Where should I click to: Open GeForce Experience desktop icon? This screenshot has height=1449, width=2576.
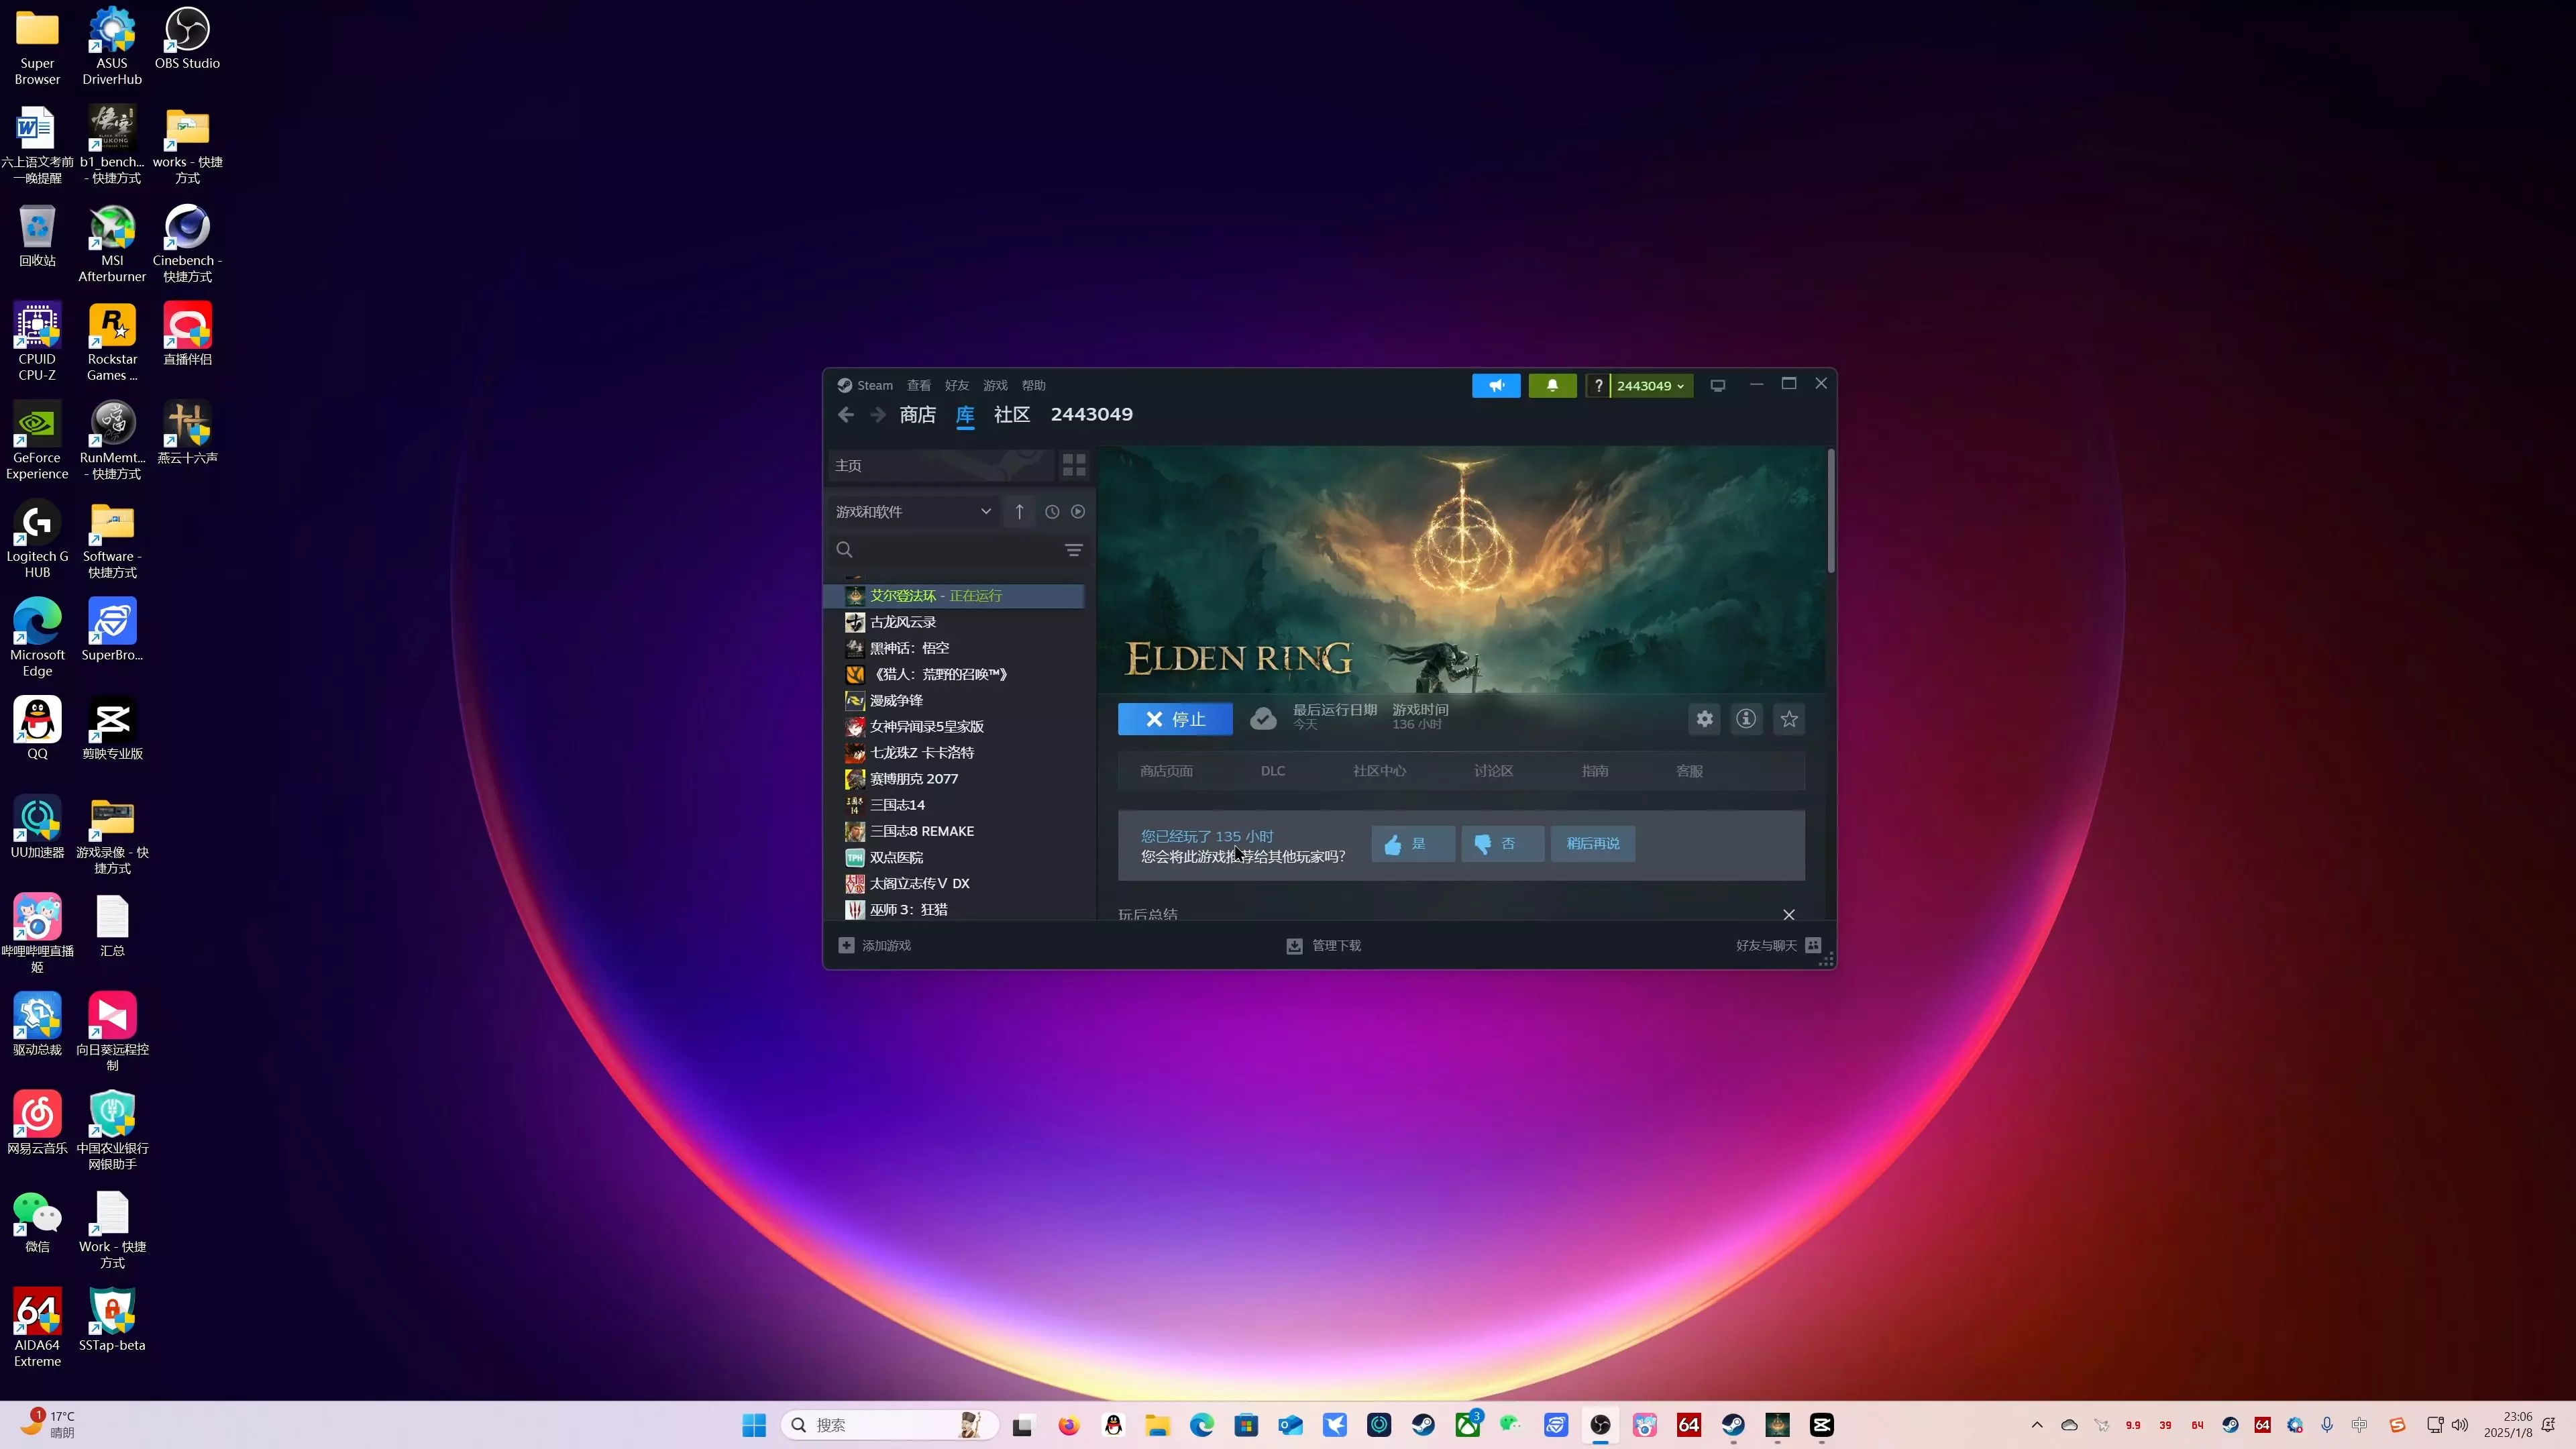click(x=37, y=441)
